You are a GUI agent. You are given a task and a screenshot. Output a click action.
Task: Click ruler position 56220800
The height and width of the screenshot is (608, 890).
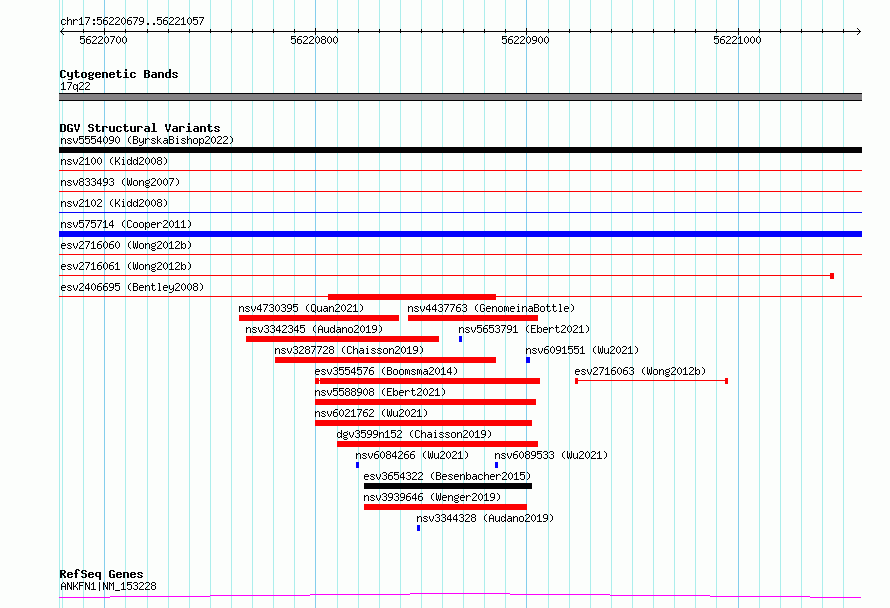314,40
